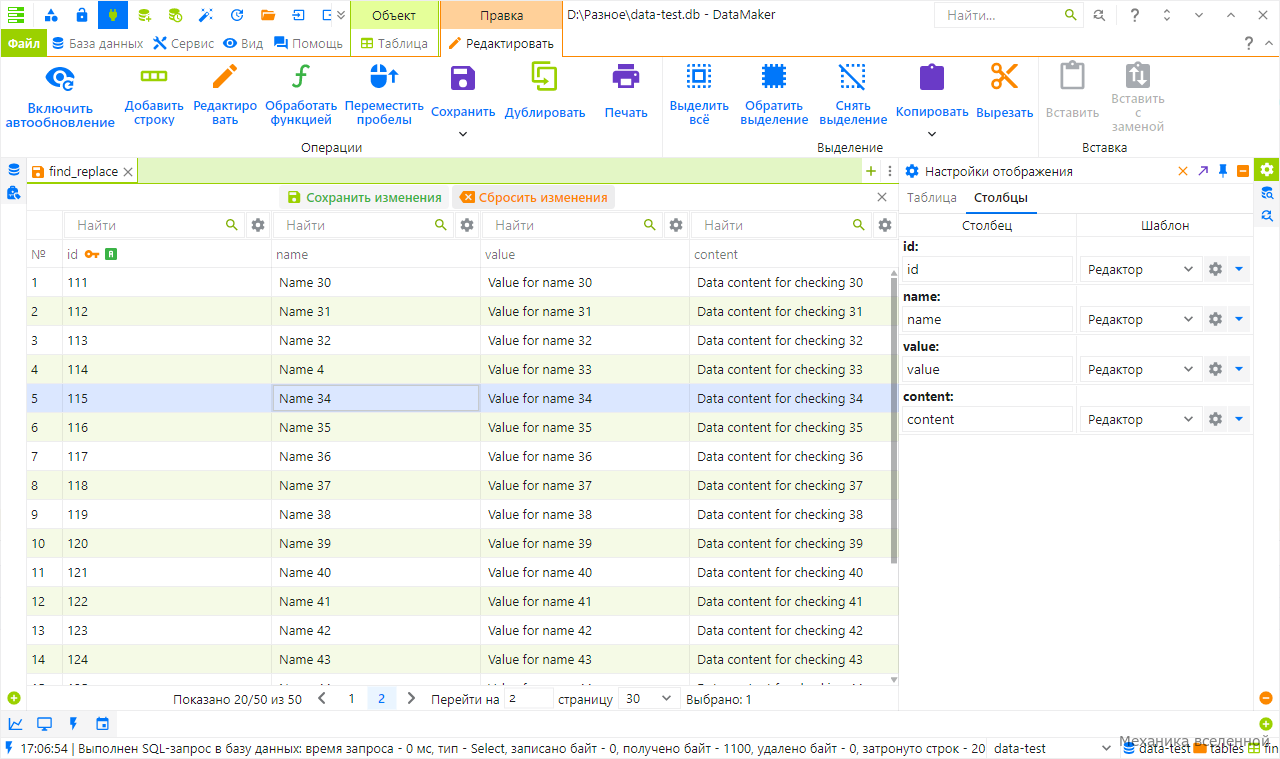The height and width of the screenshot is (759, 1280).
Task: Expand quick toolbar overflow chevron
Action: coord(342,15)
